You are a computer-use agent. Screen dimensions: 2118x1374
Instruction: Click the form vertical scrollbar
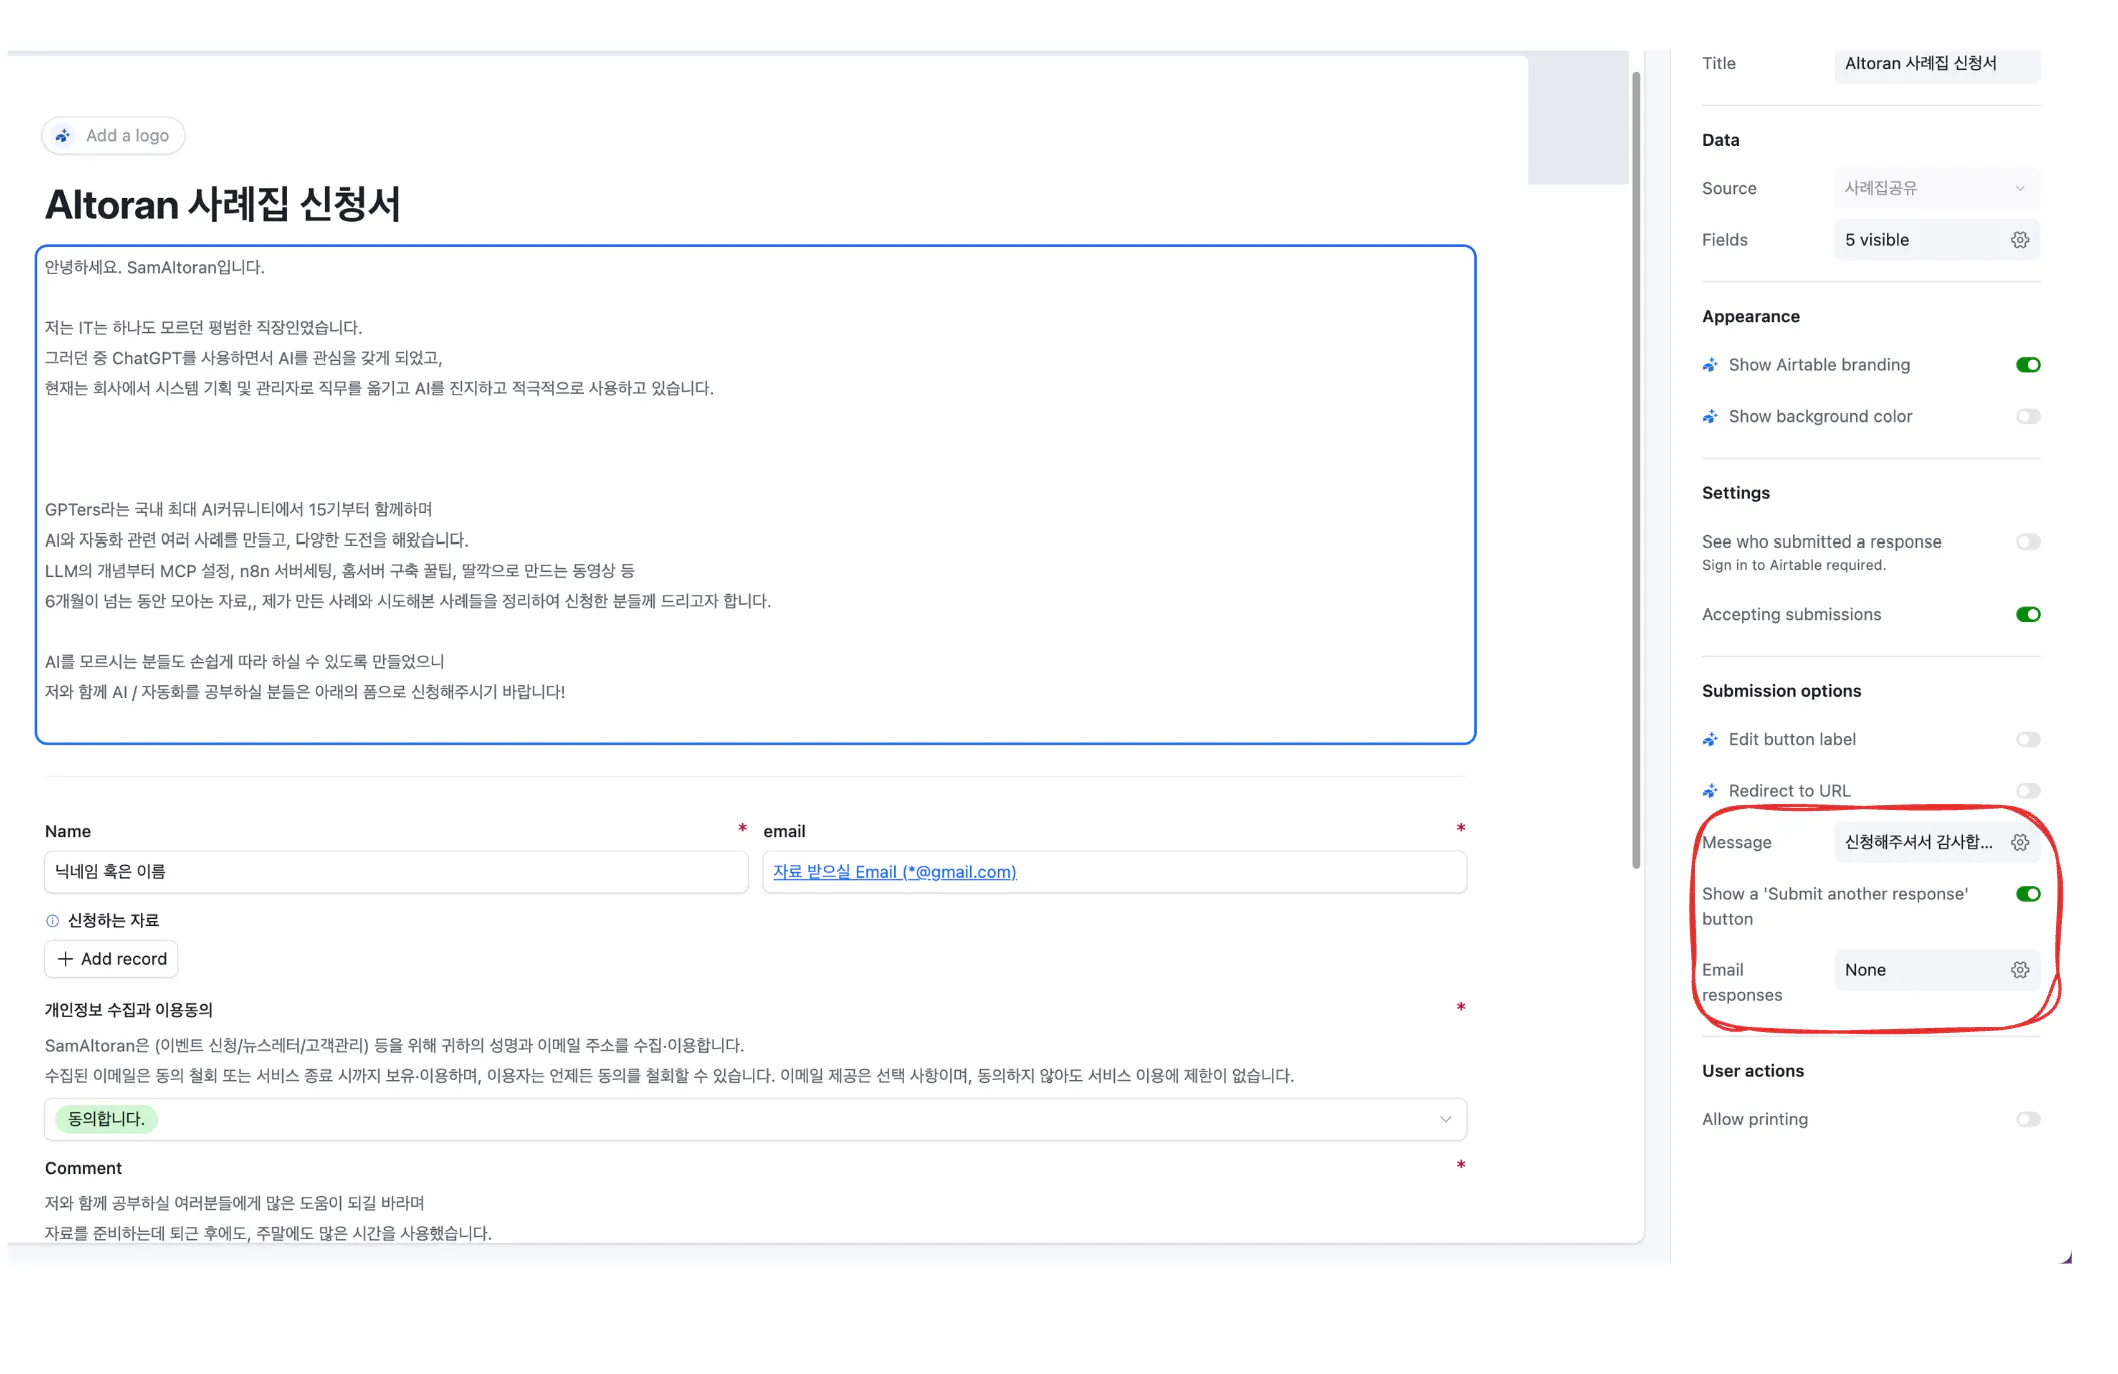[x=1636, y=470]
